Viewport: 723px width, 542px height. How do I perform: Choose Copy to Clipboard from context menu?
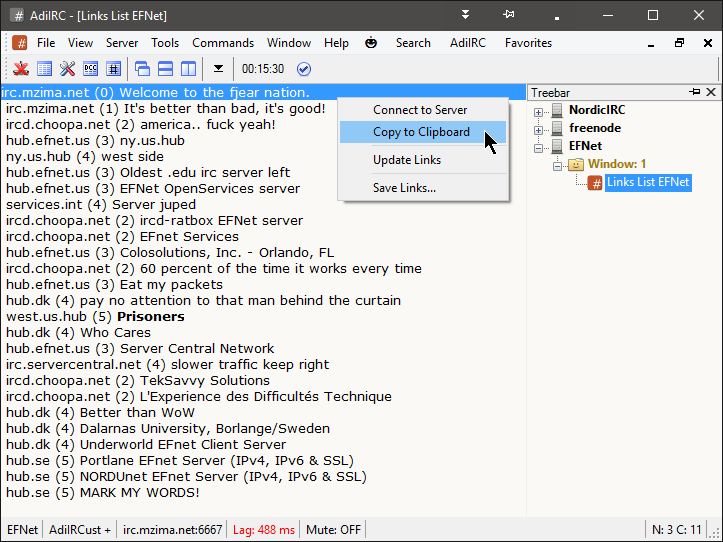coord(423,132)
